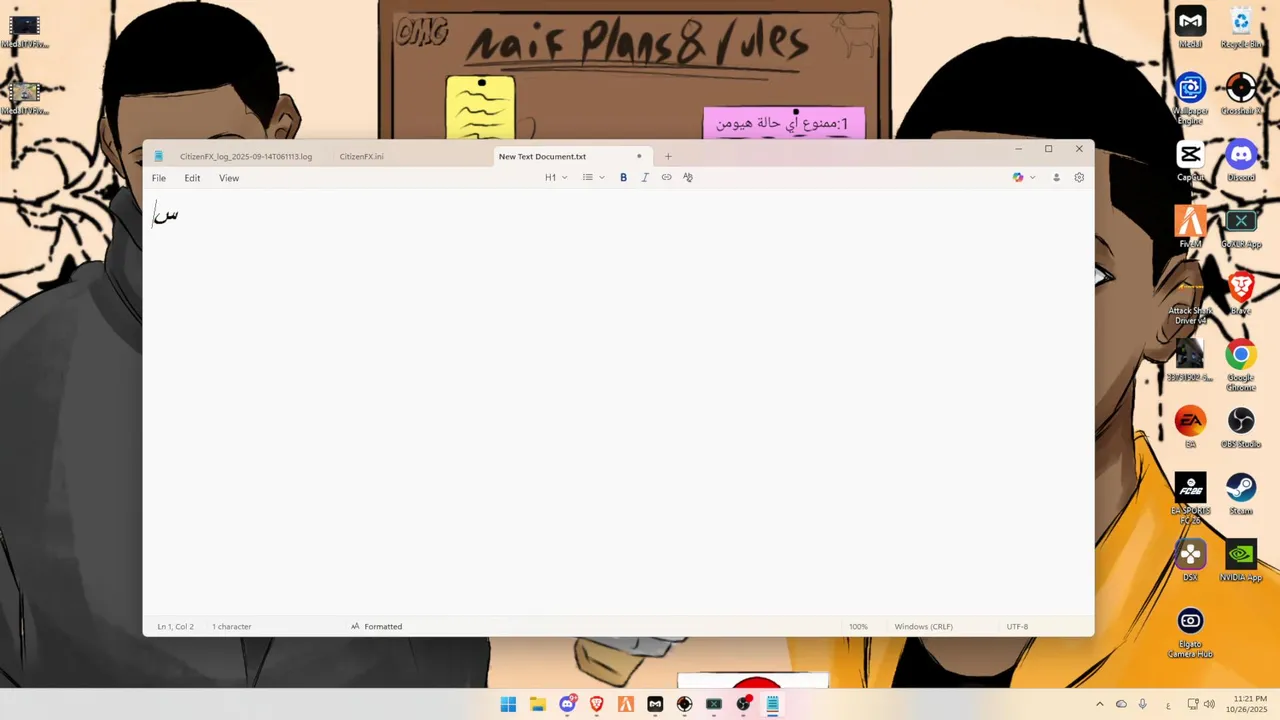The image size is (1280, 720).
Task: Open the CapCut desktop shortcut
Action: pos(1190,161)
